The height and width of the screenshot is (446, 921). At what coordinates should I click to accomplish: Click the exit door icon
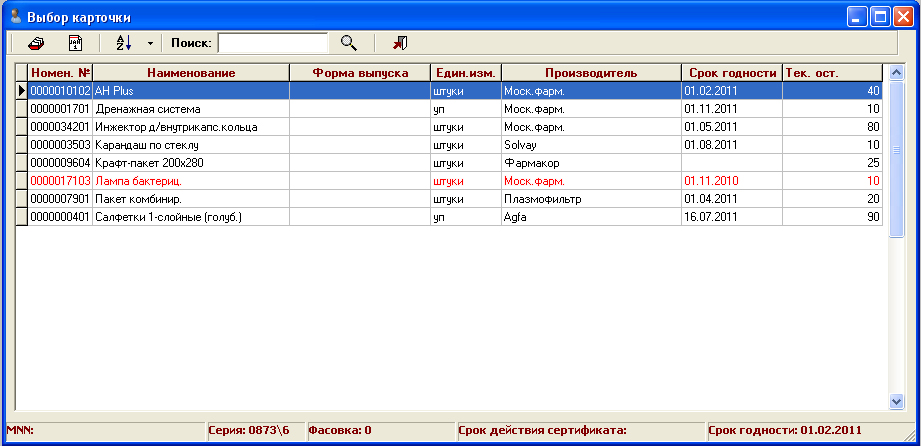[x=400, y=43]
